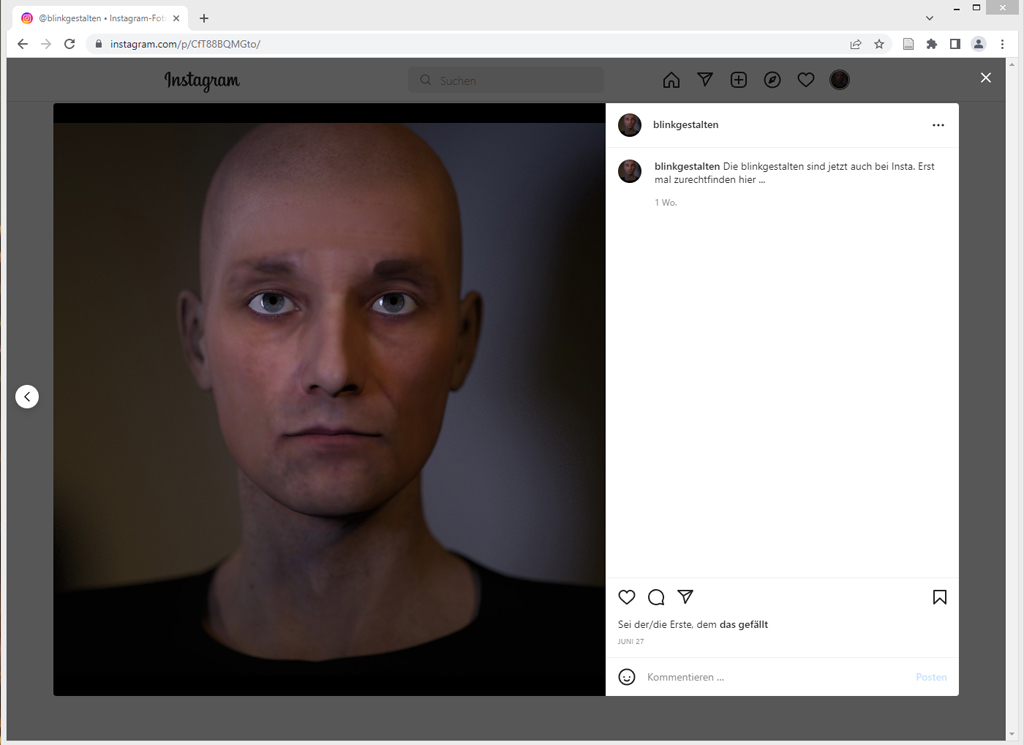Screen dimensions: 1024x745
Task: Save the post with bookmark icon
Action: click(x=939, y=597)
